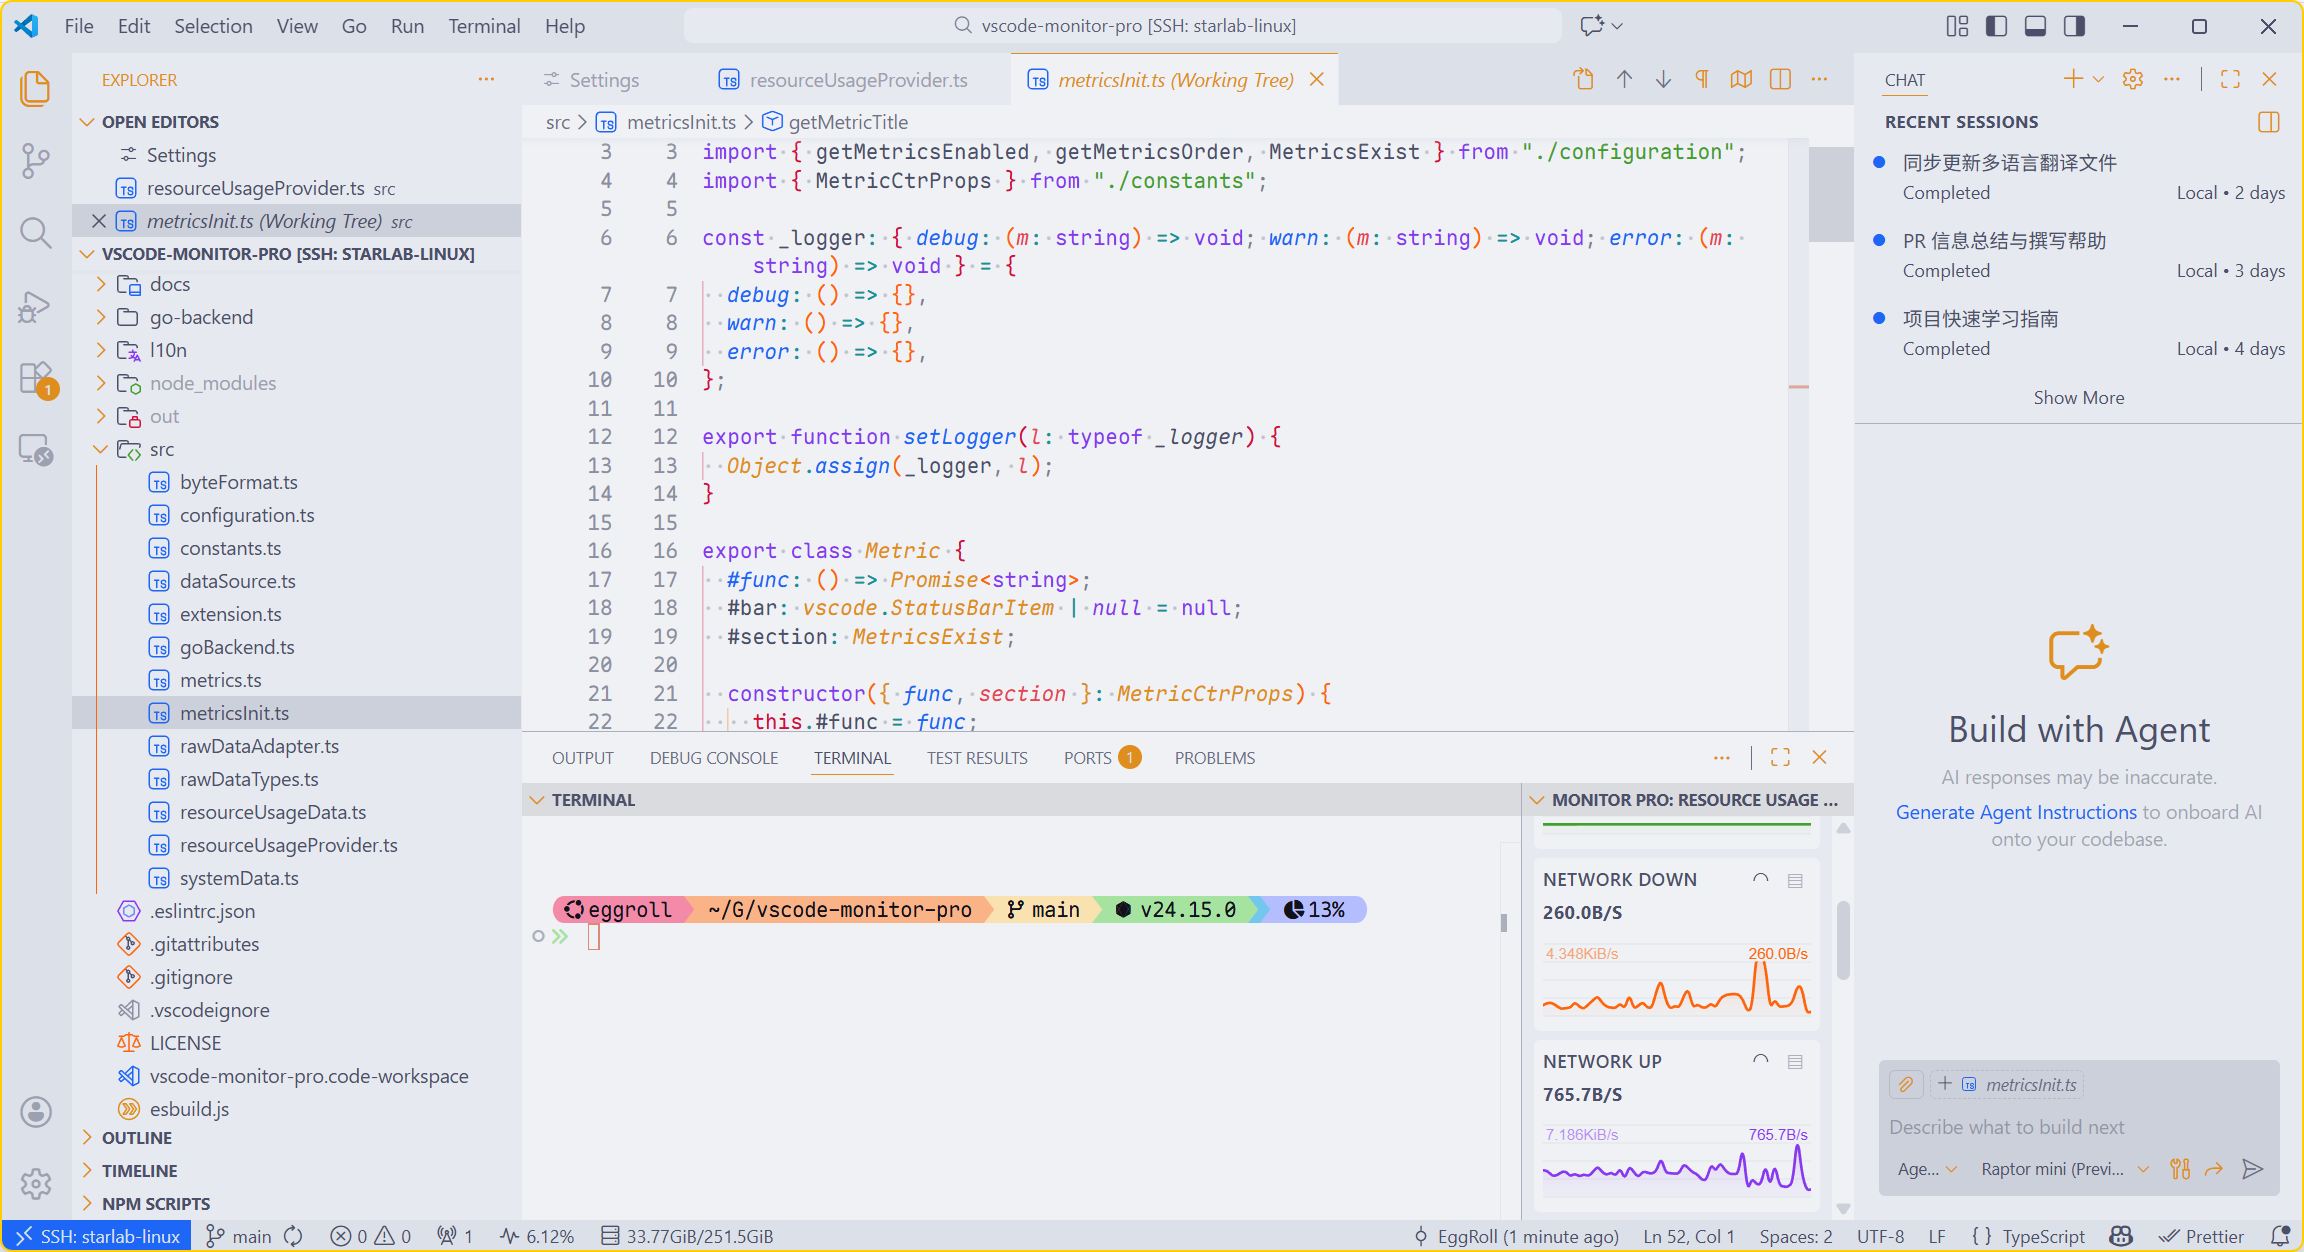Click the Prettier status bar item
The width and height of the screenshot is (2304, 1252).
(2202, 1237)
